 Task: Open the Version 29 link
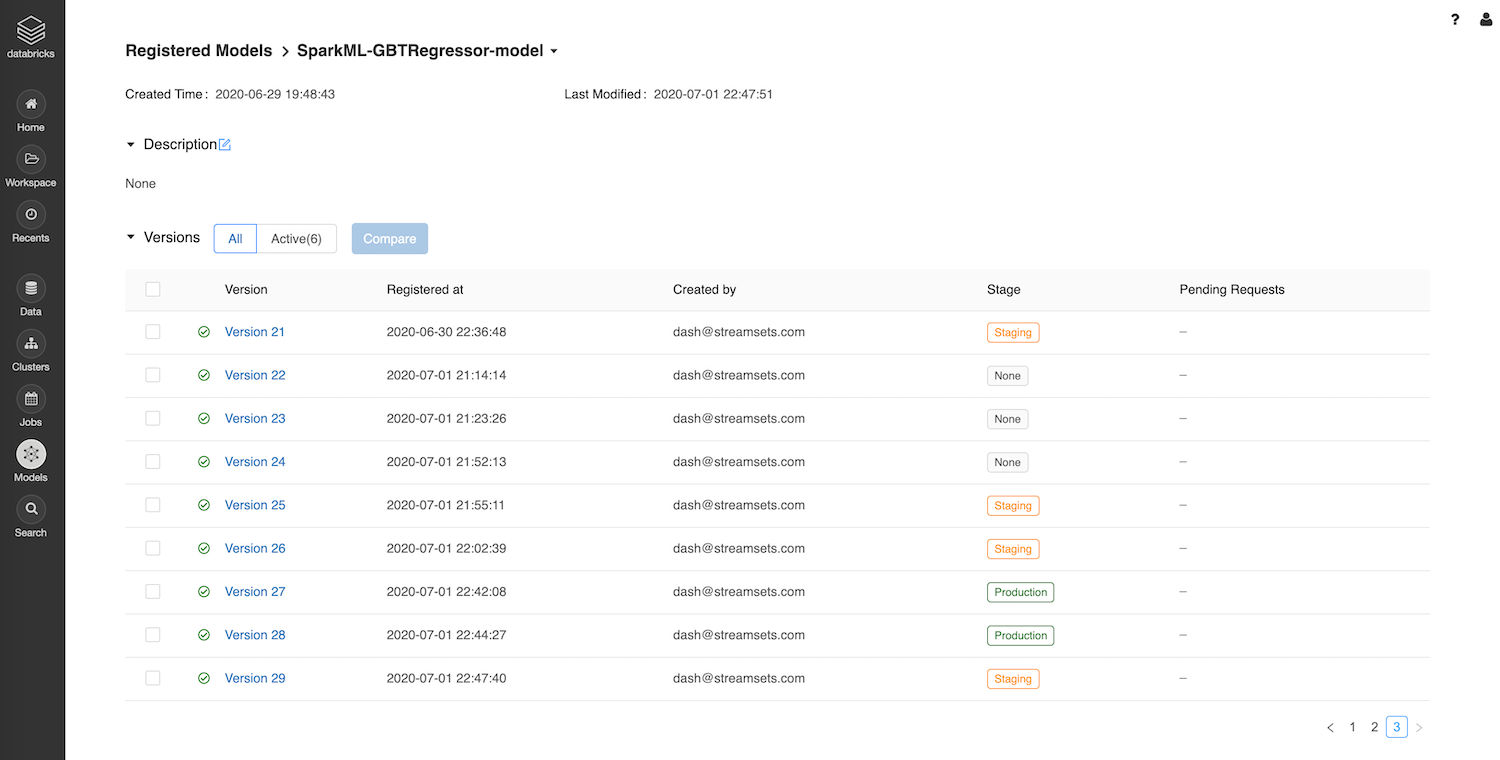[x=255, y=678]
